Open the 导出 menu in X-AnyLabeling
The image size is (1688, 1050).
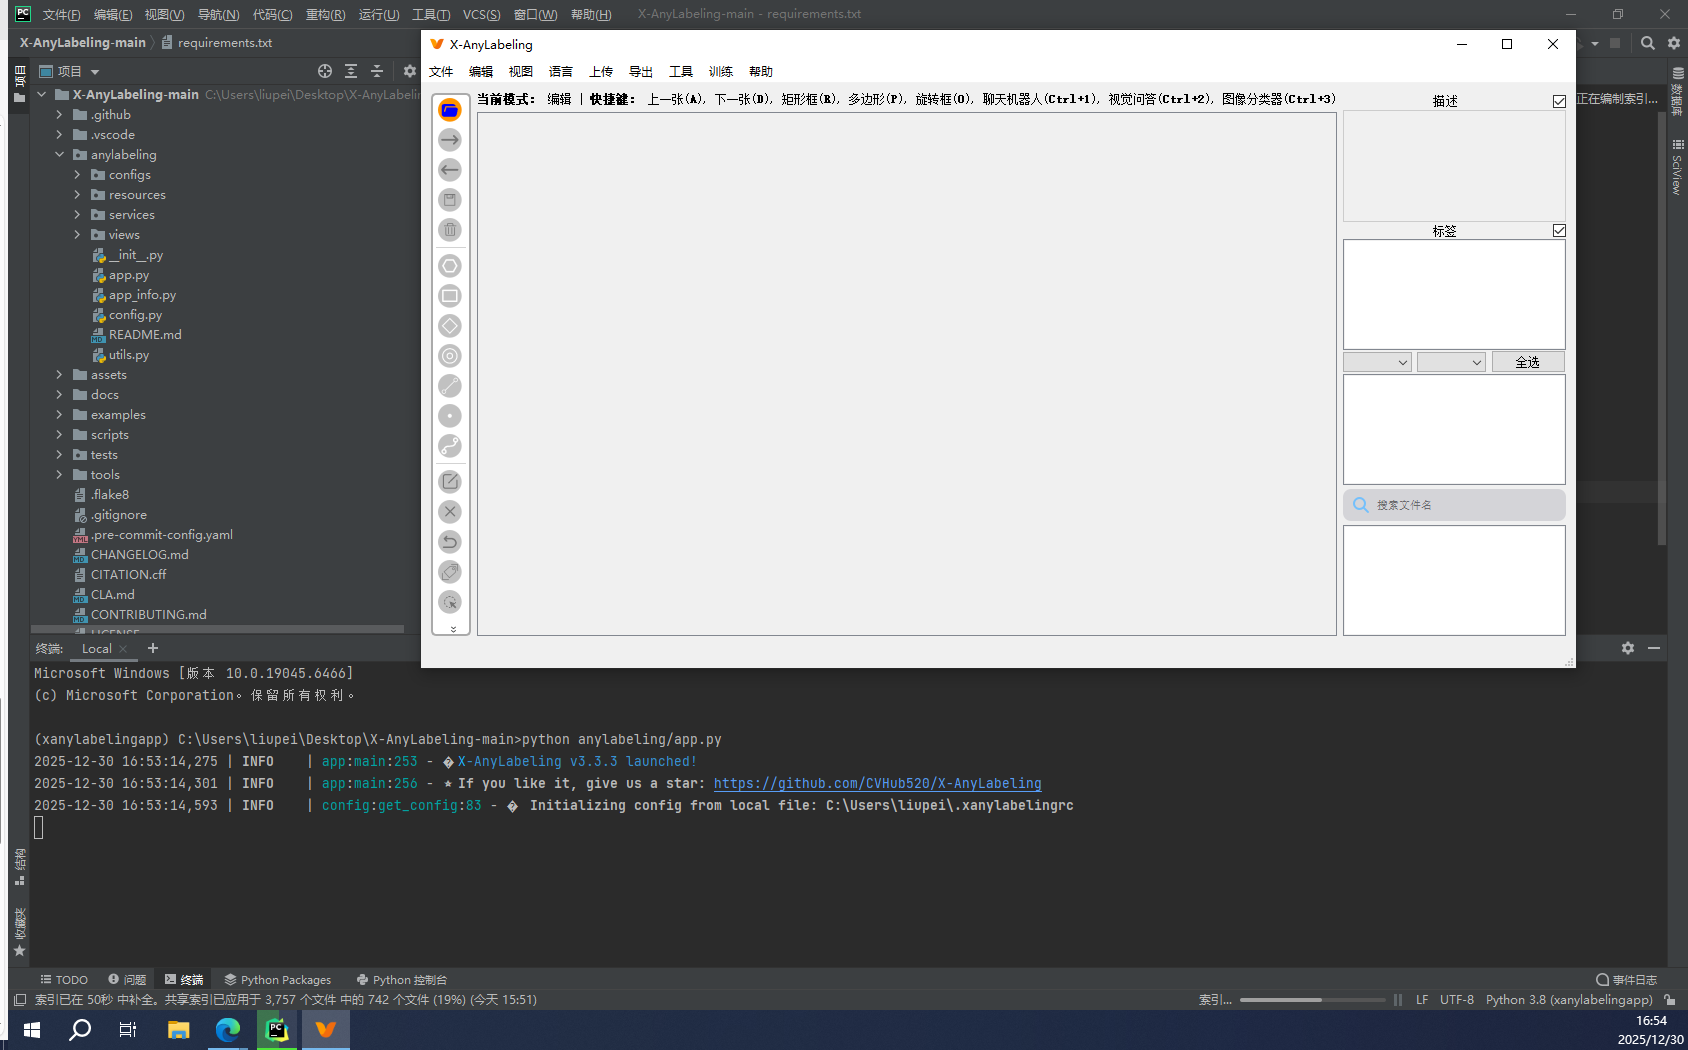click(x=641, y=72)
